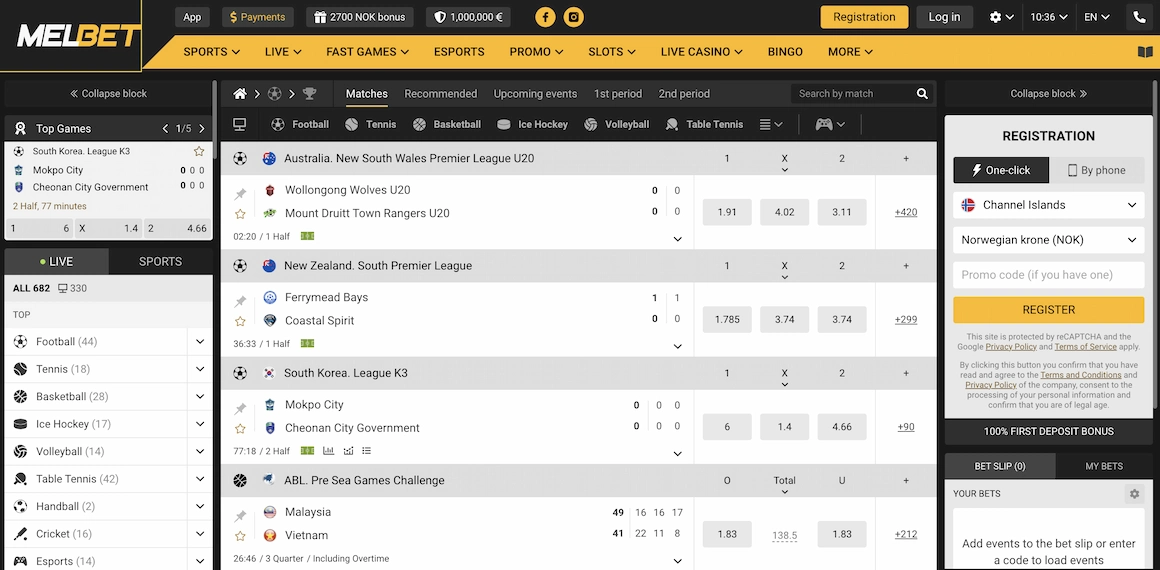
Task: Open the Instagram page icon
Action: coord(573,17)
